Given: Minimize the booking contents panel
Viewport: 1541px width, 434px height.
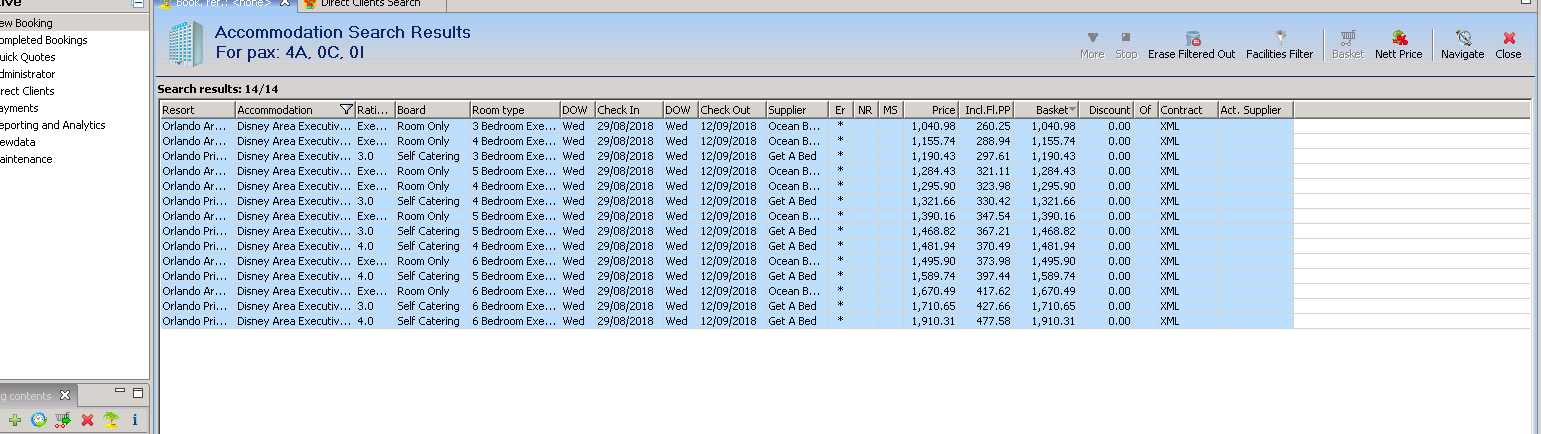Looking at the screenshot, I should click(120, 392).
